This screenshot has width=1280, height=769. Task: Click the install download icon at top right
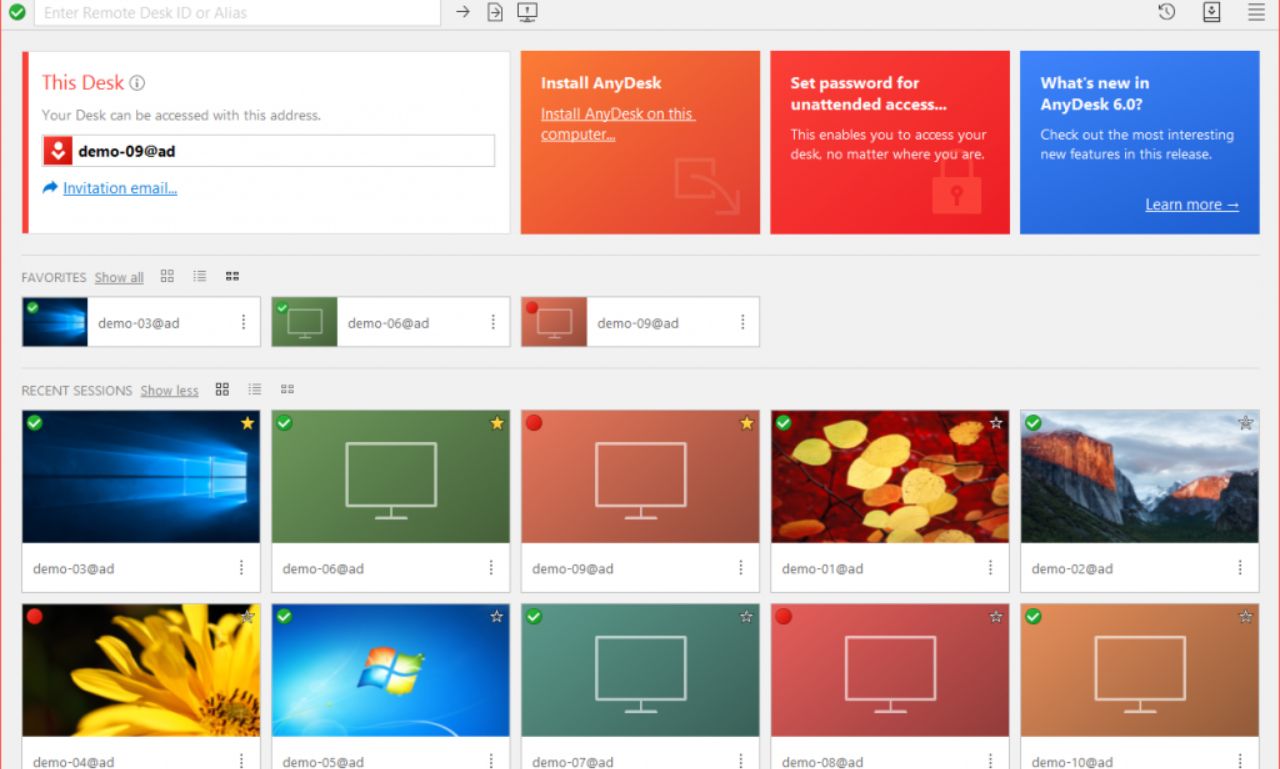pyautogui.click(x=1211, y=12)
